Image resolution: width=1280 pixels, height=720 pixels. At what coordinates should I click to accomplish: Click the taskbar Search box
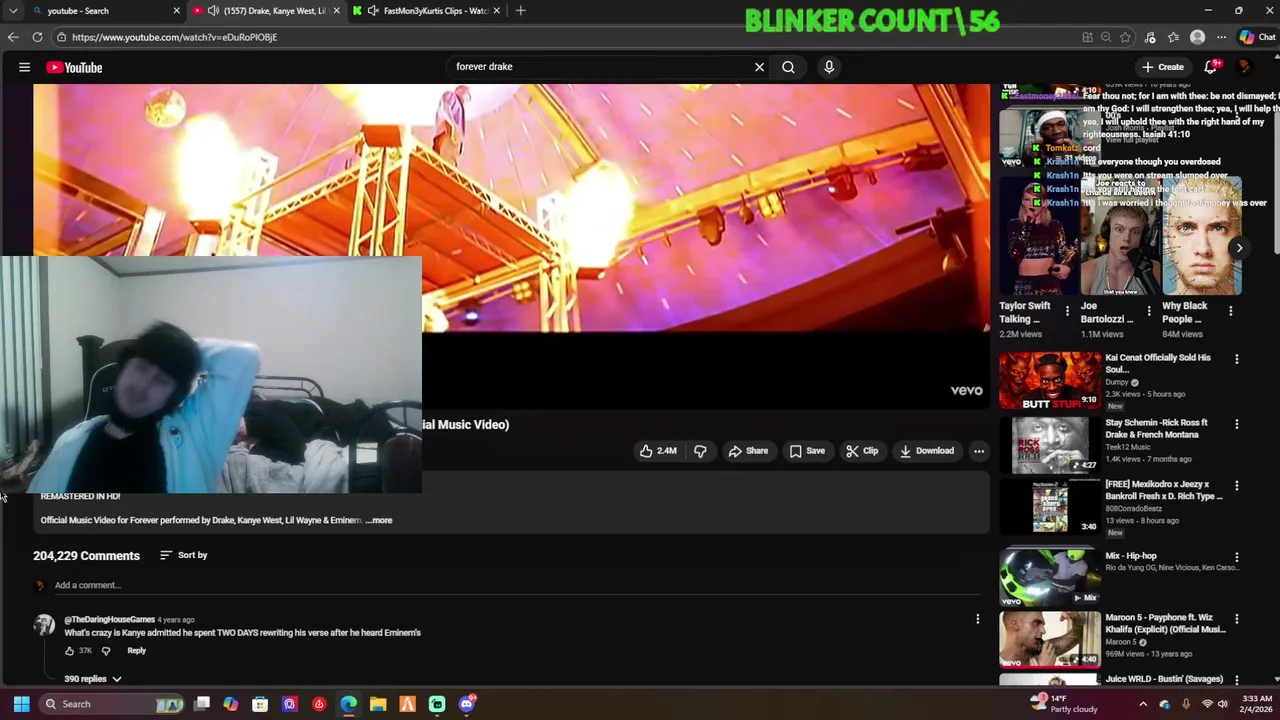112,704
